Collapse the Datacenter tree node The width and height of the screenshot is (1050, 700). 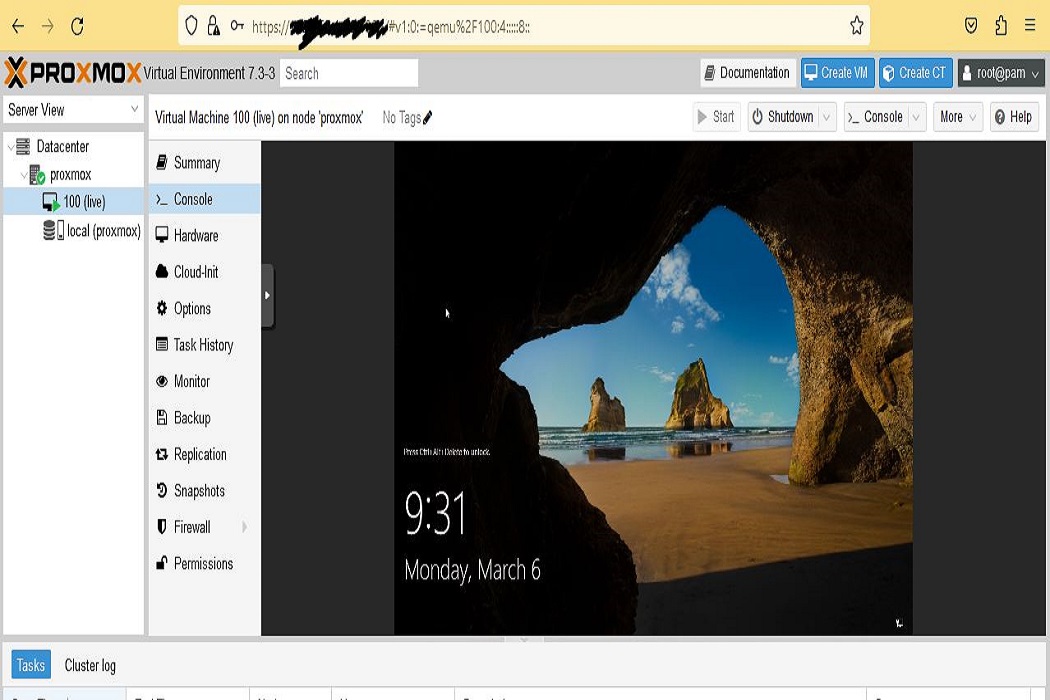[x=10, y=147]
